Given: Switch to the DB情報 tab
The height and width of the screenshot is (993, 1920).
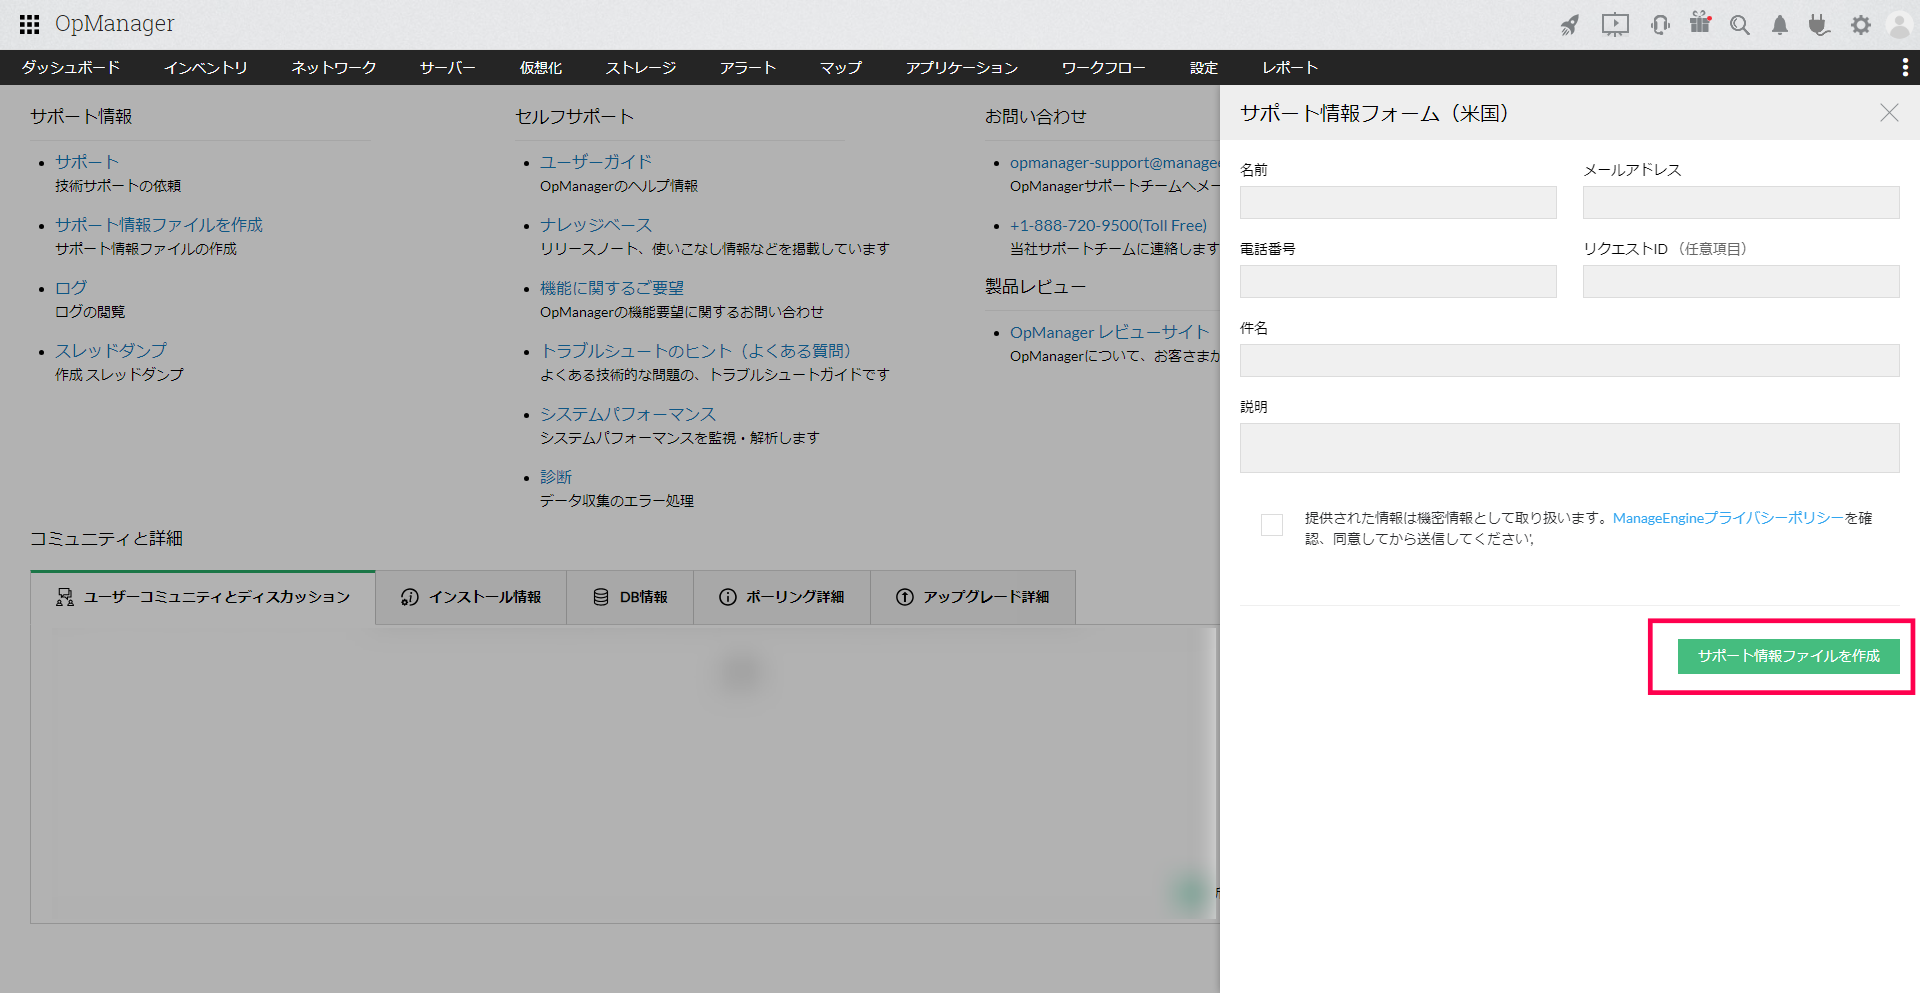Looking at the screenshot, I should 630,597.
